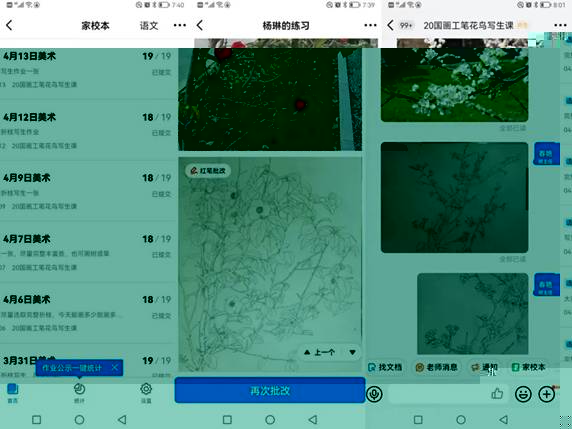Select the statistics tab with pie icon

pyautogui.click(x=79, y=393)
